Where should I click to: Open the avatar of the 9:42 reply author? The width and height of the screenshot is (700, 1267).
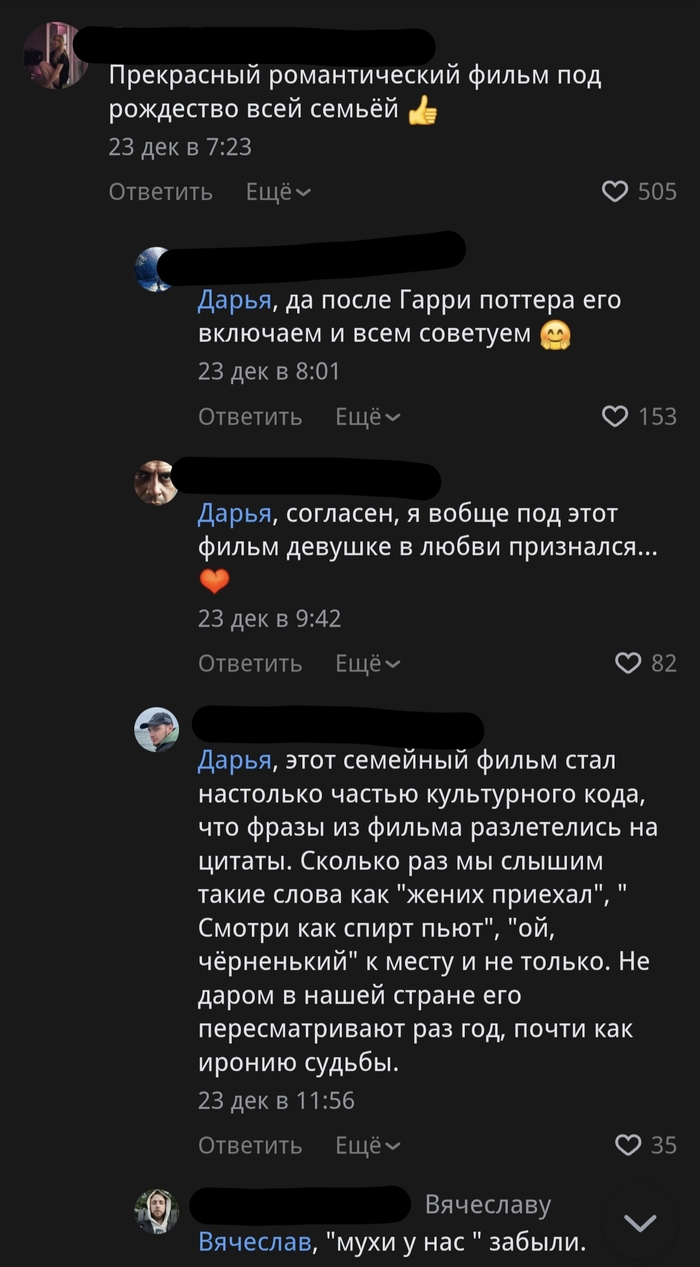[155, 483]
